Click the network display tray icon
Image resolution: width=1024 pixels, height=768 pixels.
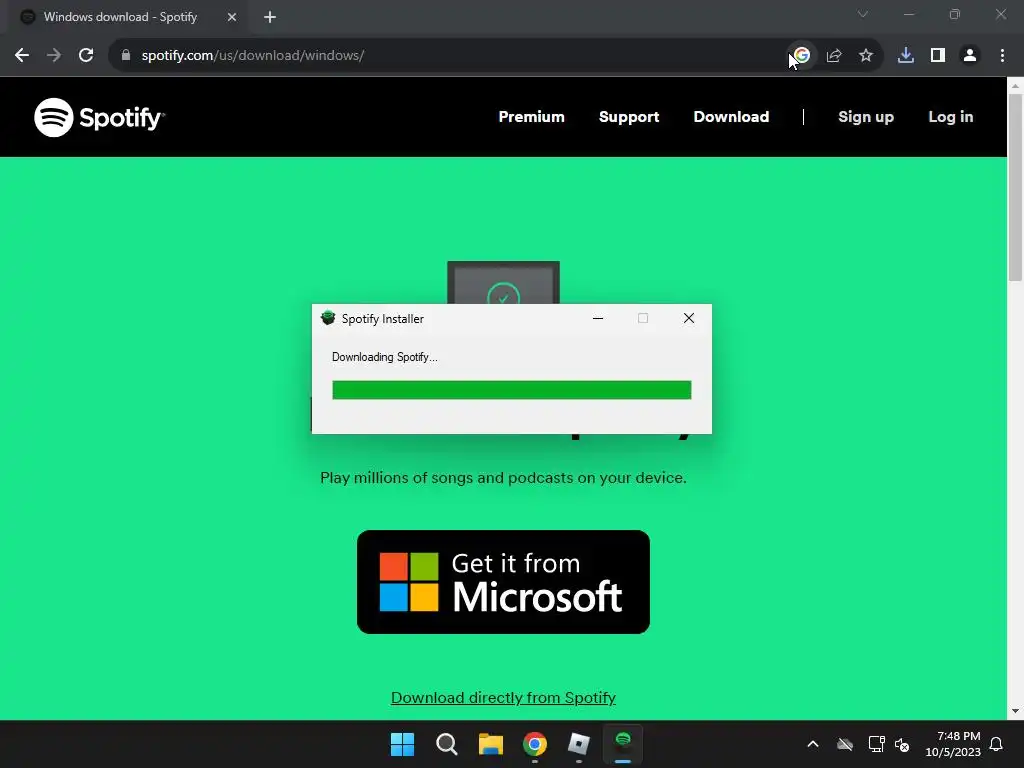point(876,744)
